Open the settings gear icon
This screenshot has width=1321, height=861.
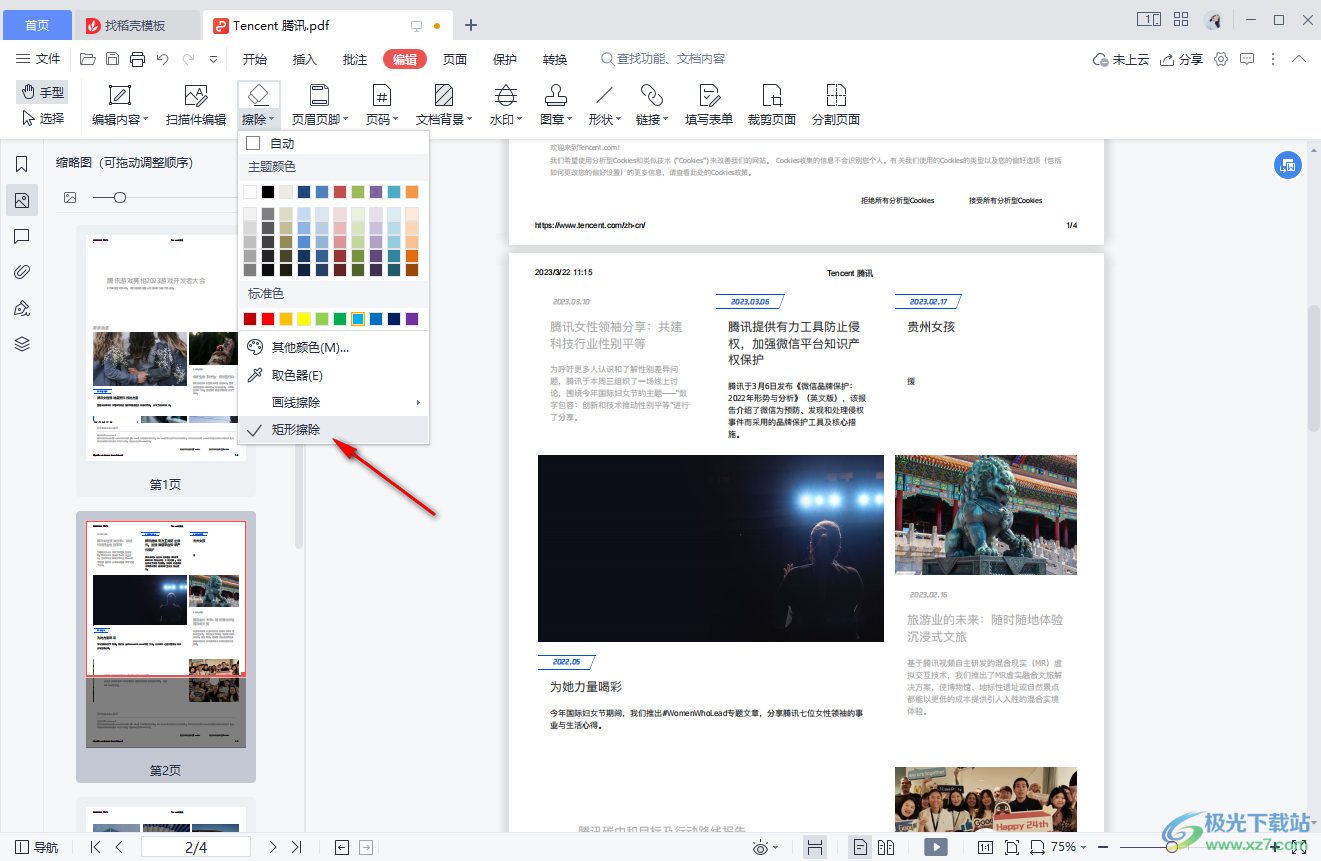[x=1221, y=59]
